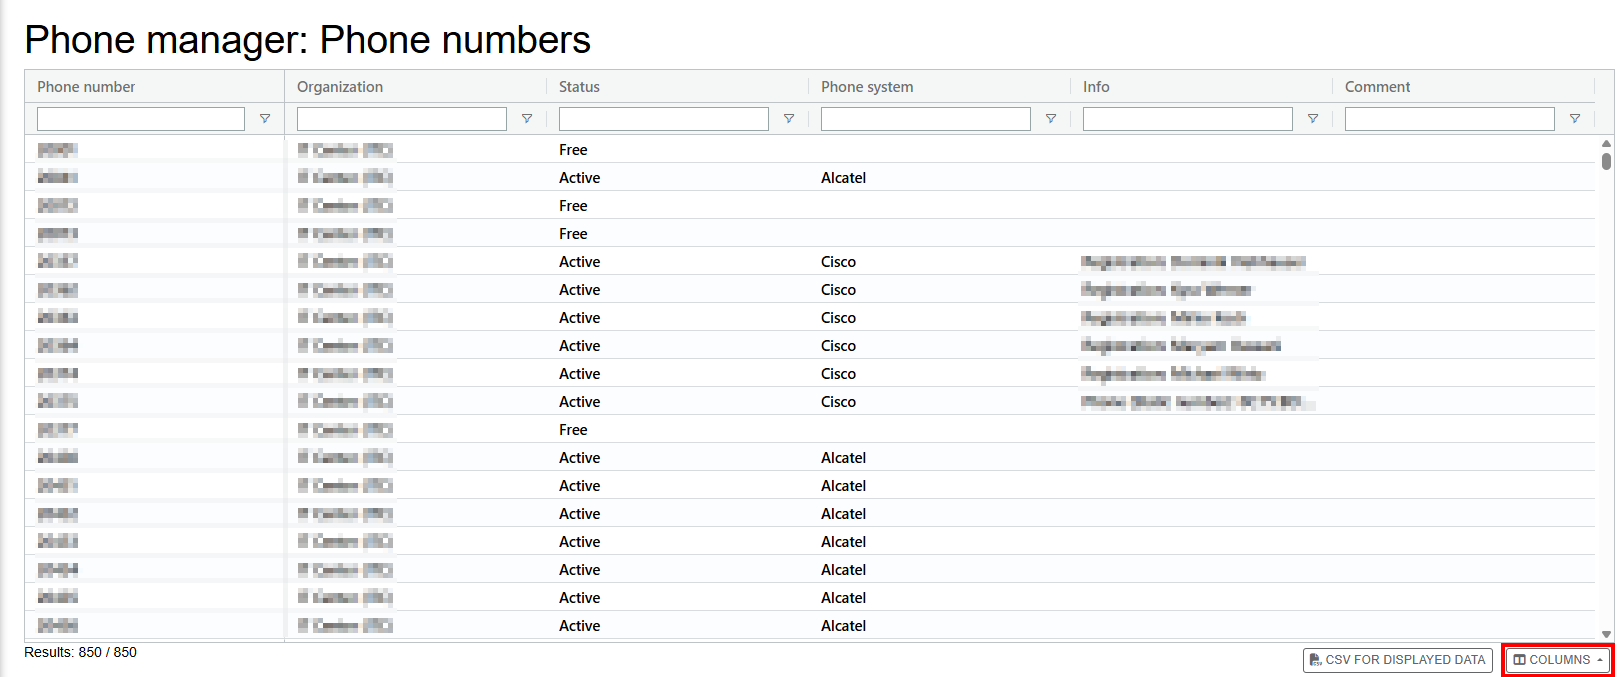The image size is (1619, 677).
Task: Focus the Phone system filter text field
Action: 926,119
